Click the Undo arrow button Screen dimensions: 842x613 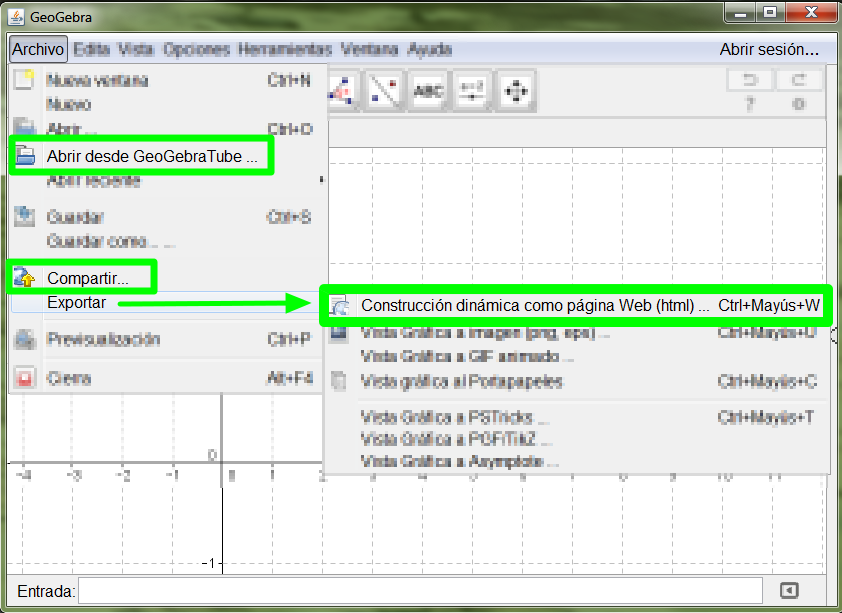coord(750,81)
